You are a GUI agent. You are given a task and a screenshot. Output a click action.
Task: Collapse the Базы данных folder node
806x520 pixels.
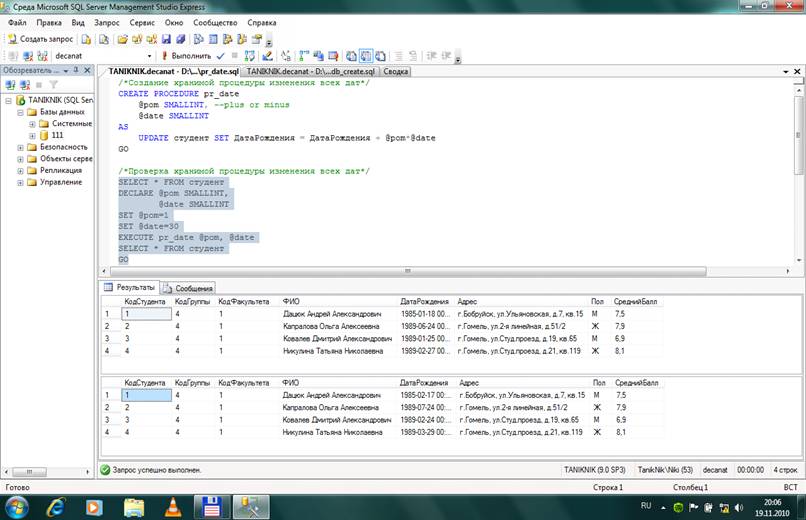pyautogui.click(x=19, y=113)
